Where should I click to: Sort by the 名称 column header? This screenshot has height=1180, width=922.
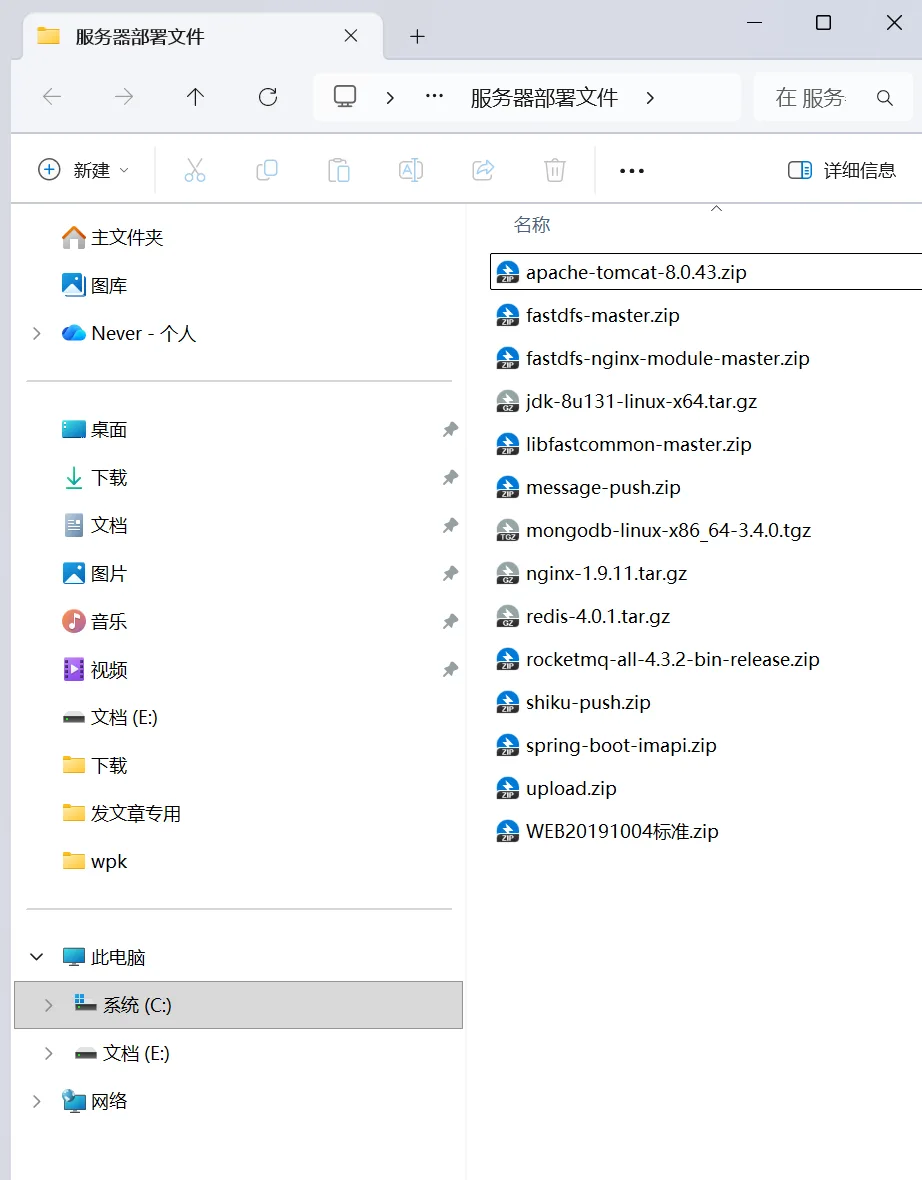[531, 224]
